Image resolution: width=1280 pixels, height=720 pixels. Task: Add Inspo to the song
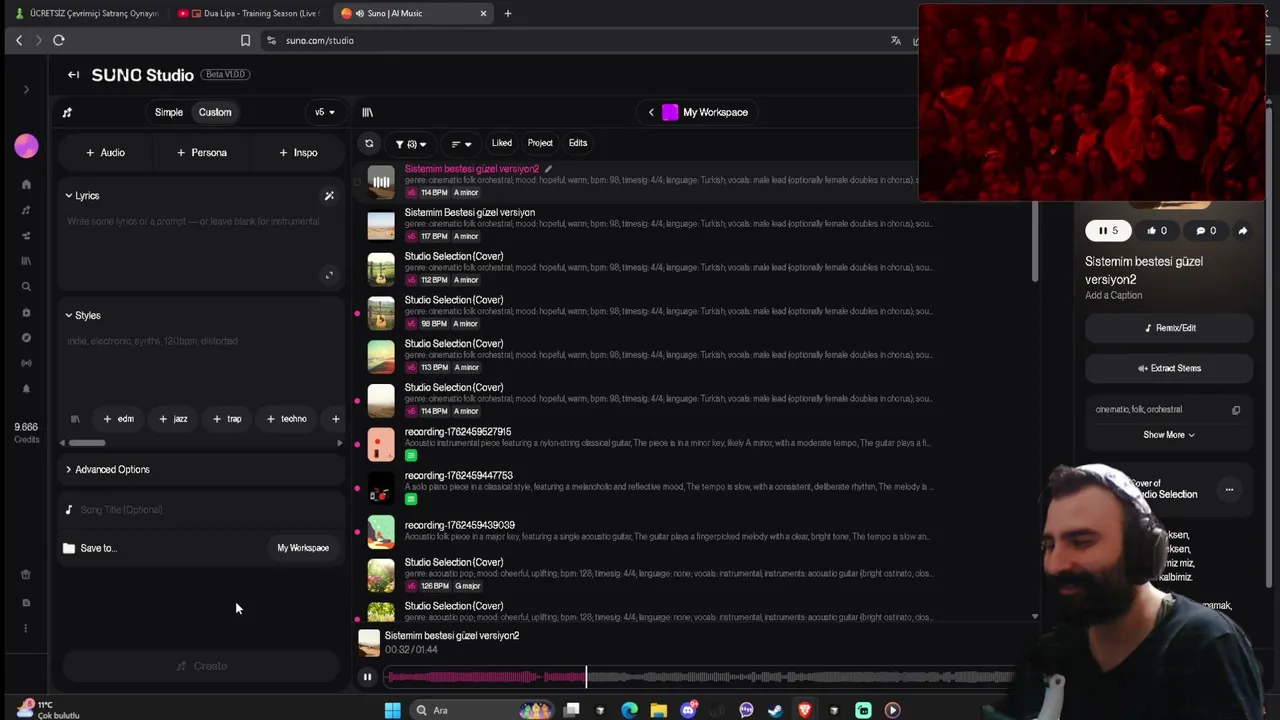(x=298, y=153)
